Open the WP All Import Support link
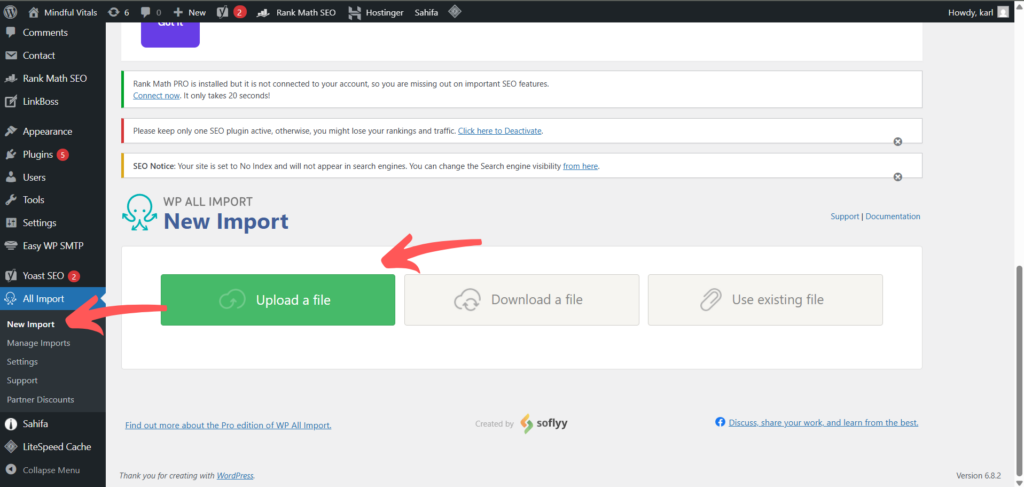Image resolution: width=1024 pixels, height=487 pixels. [844, 216]
